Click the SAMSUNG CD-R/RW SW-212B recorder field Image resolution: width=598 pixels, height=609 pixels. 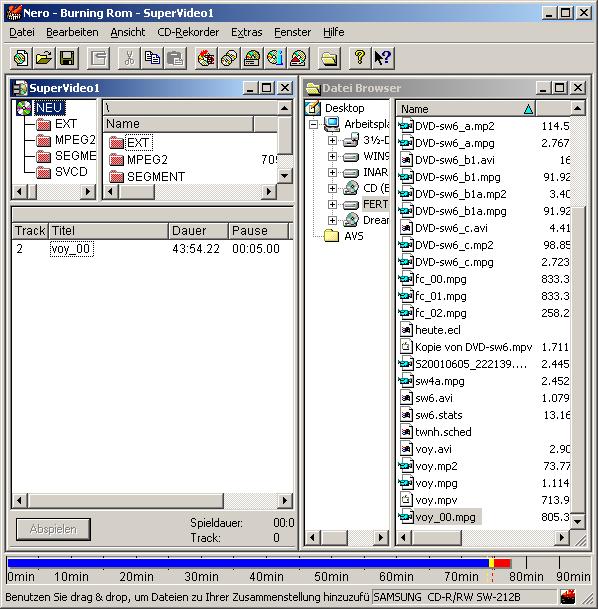464,597
